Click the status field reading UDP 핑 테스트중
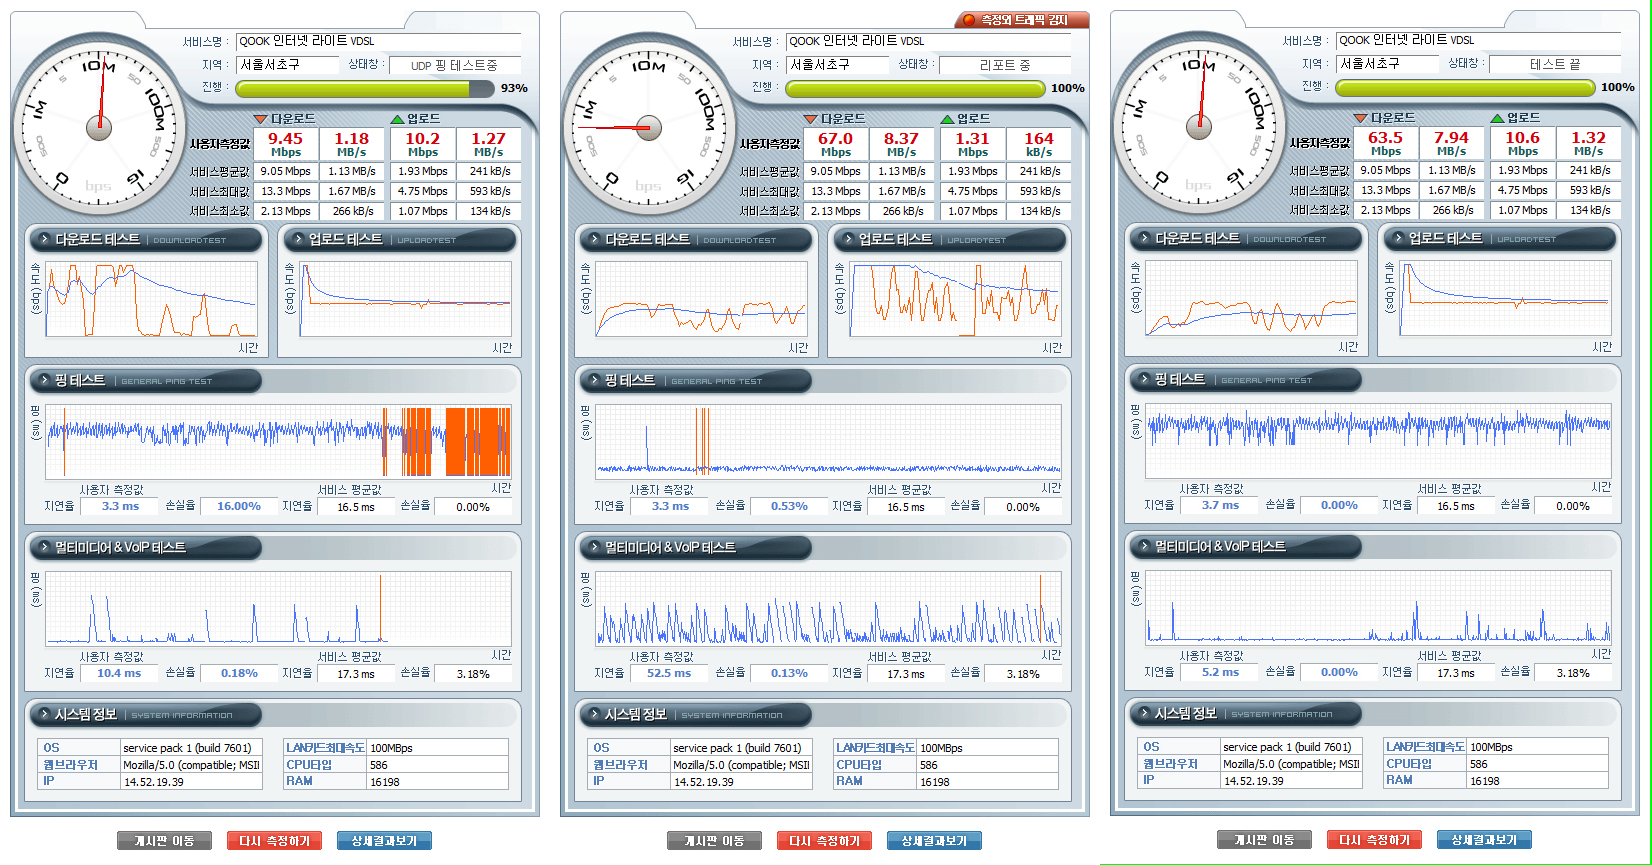The height and width of the screenshot is (865, 1652). tap(454, 65)
